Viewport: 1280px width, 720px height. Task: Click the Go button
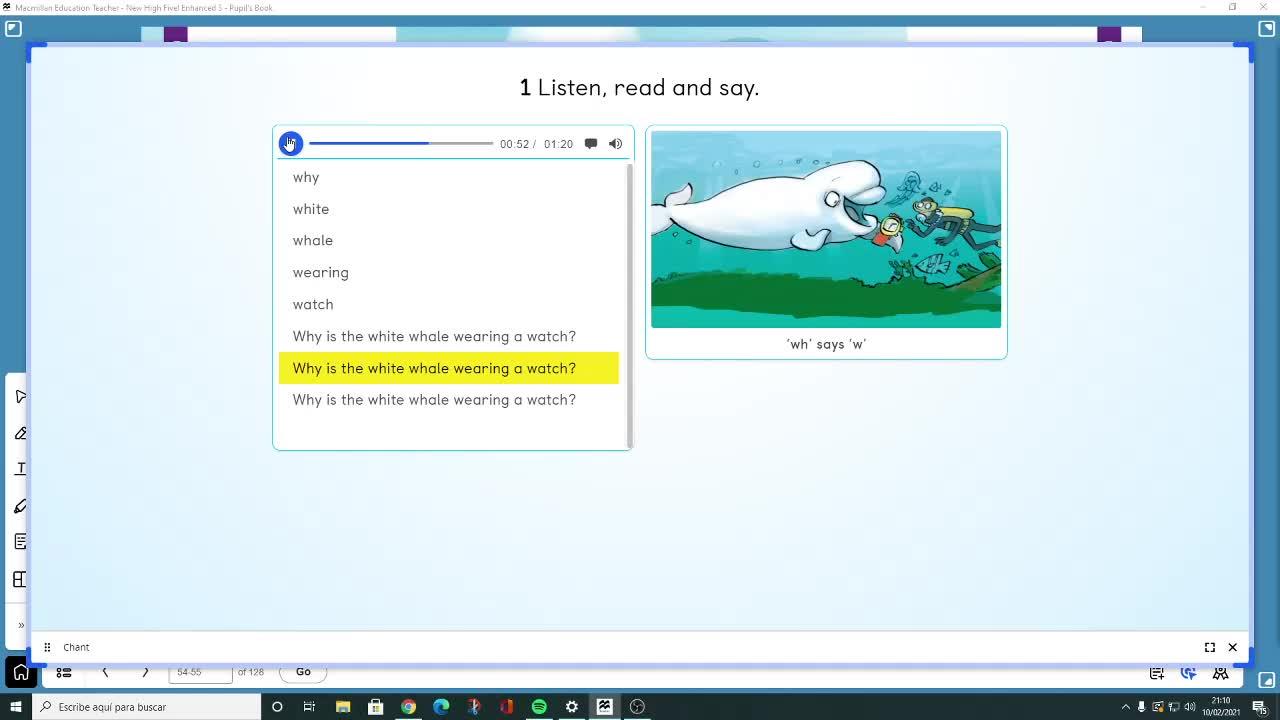click(x=303, y=672)
